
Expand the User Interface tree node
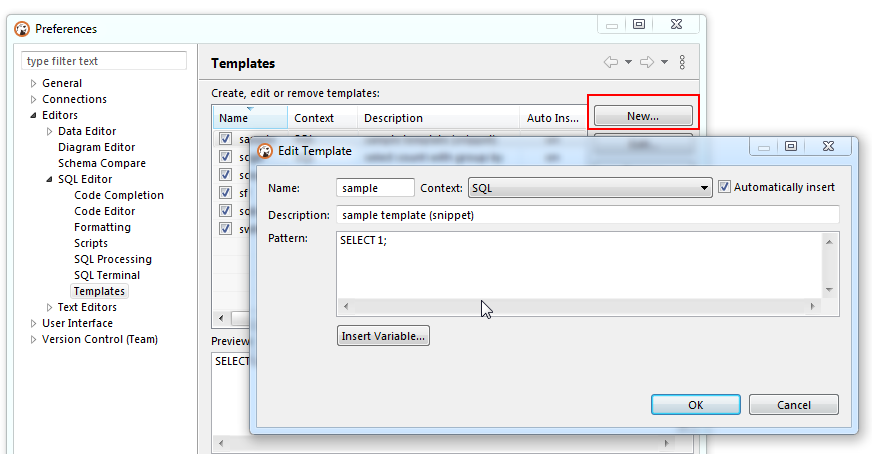[33, 323]
